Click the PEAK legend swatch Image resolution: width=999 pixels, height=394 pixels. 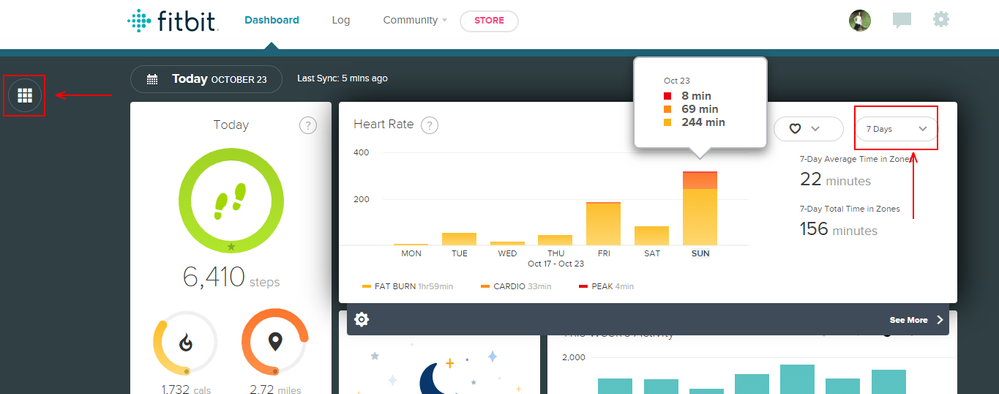click(584, 287)
